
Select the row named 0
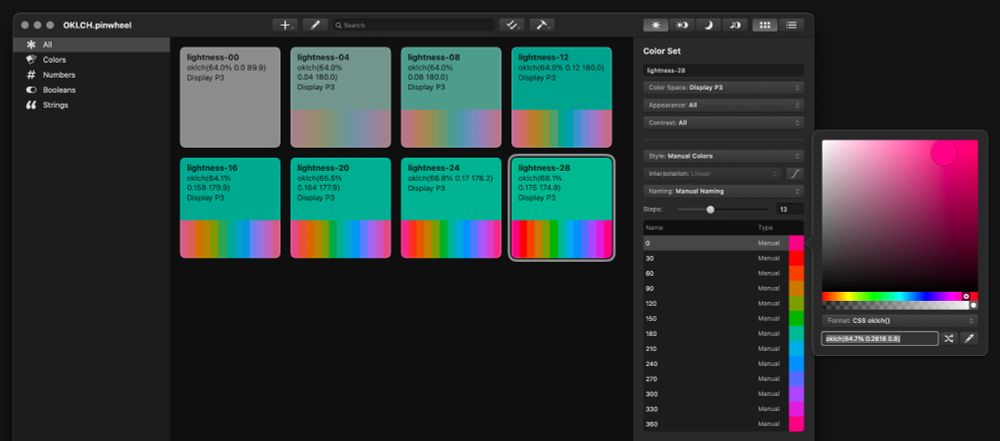pos(723,243)
